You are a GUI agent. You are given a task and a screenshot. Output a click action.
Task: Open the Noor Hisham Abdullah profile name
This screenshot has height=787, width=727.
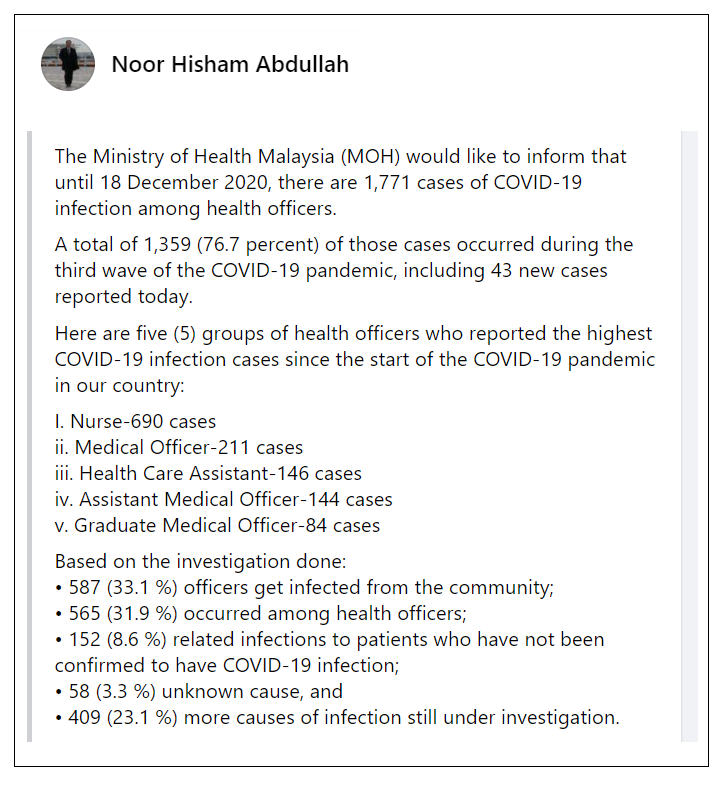tap(230, 65)
